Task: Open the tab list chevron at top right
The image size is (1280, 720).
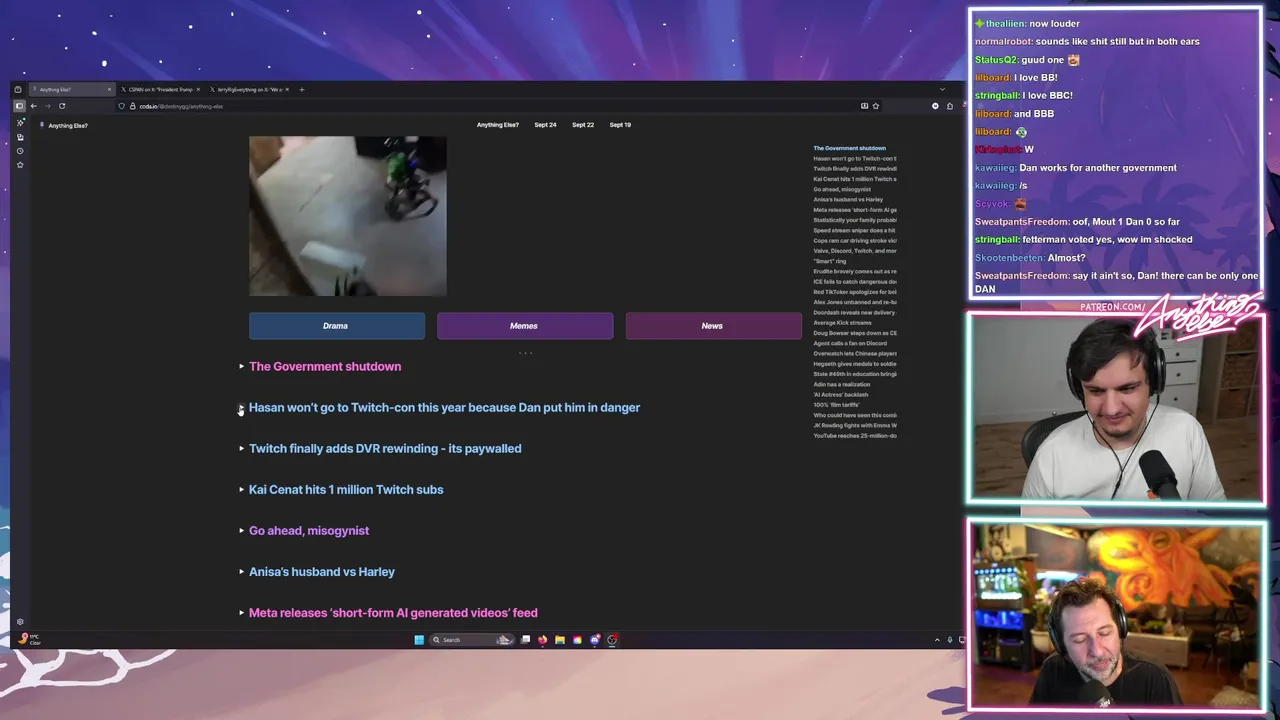Action: click(x=942, y=89)
